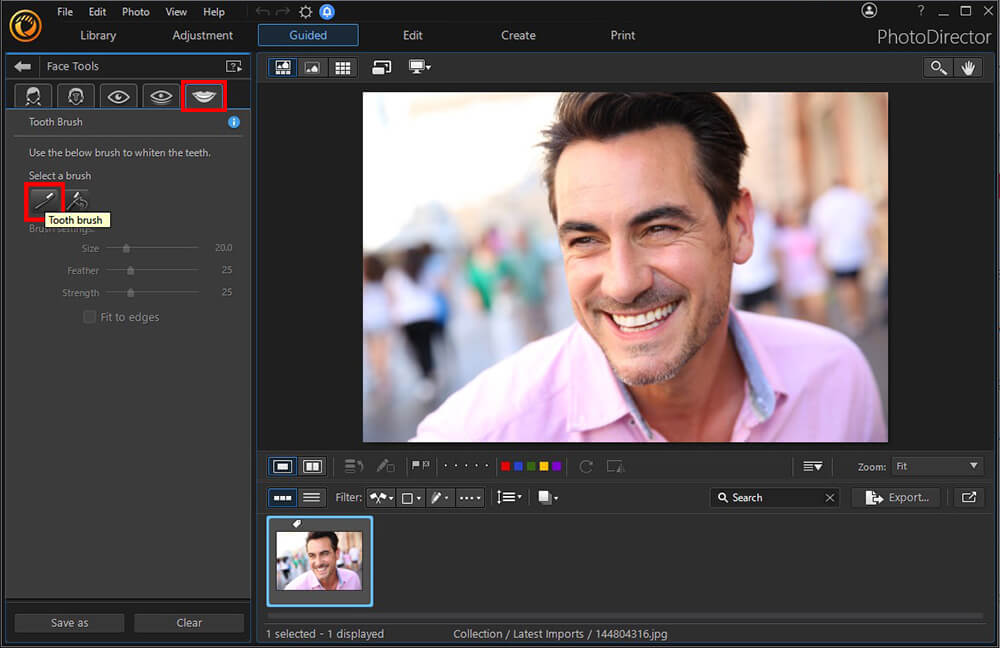Activate the Pan hand tool
The height and width of the screenshot is (648, 1000).
[x=968, y=67]
